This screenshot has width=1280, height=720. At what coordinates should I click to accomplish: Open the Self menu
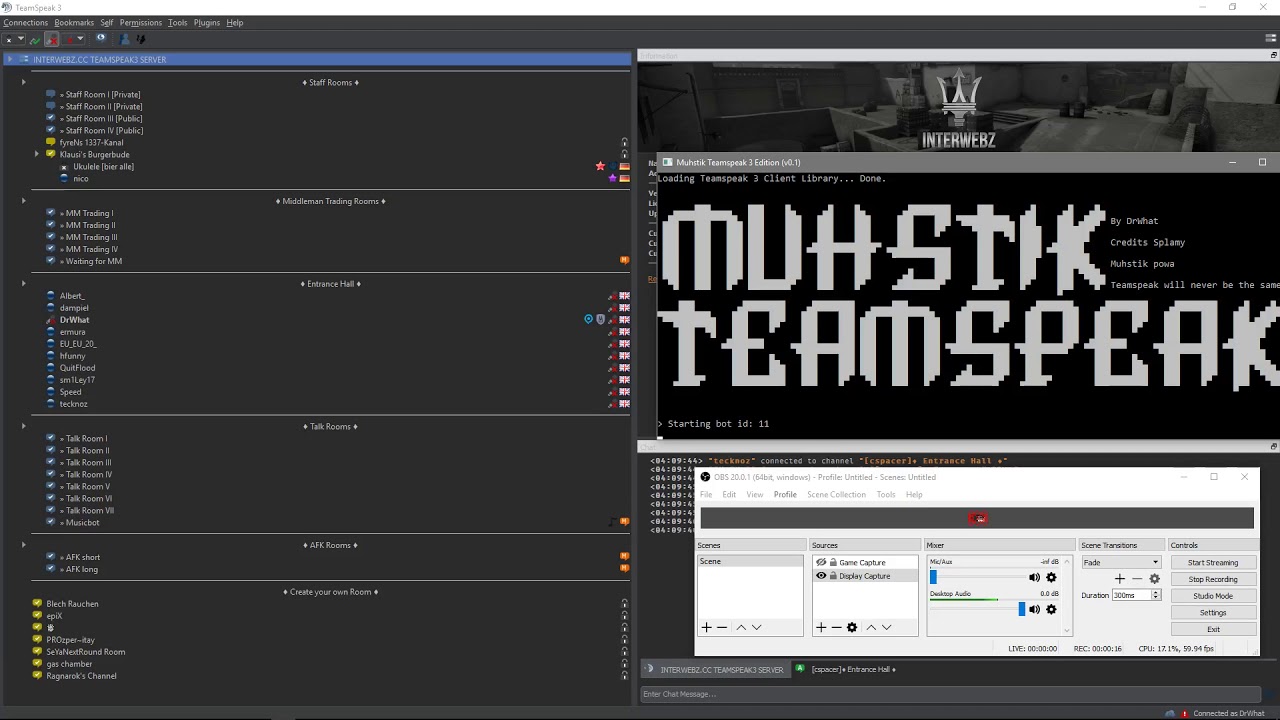(x=107, y=22)
